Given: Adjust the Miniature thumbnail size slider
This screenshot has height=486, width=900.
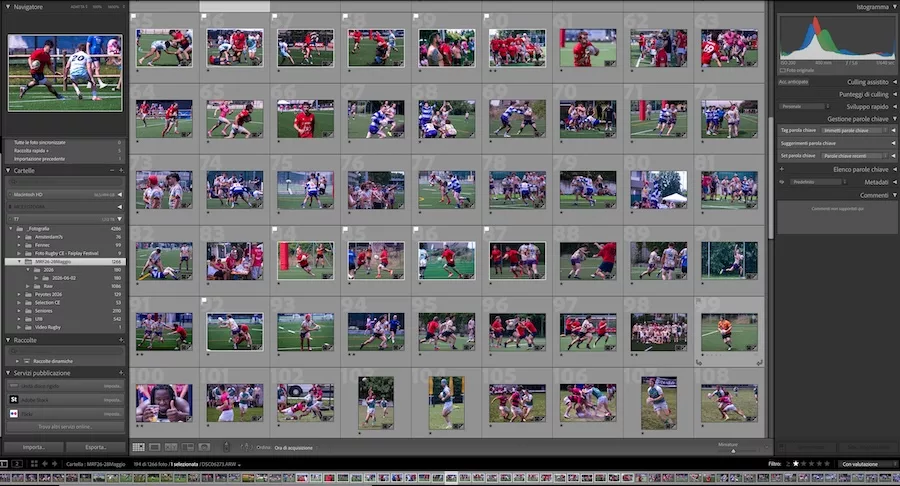Looking at the screenshot, I should coord(733,451).
